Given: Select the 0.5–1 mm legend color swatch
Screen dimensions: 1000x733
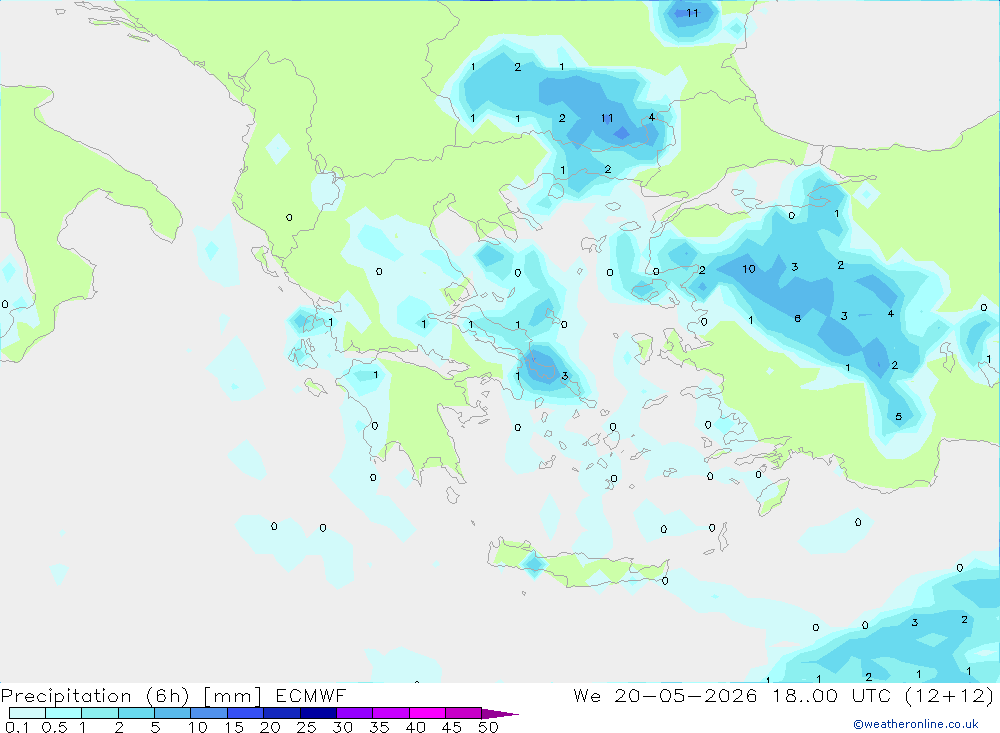Looking at the screenshot, I should (64, 713).
